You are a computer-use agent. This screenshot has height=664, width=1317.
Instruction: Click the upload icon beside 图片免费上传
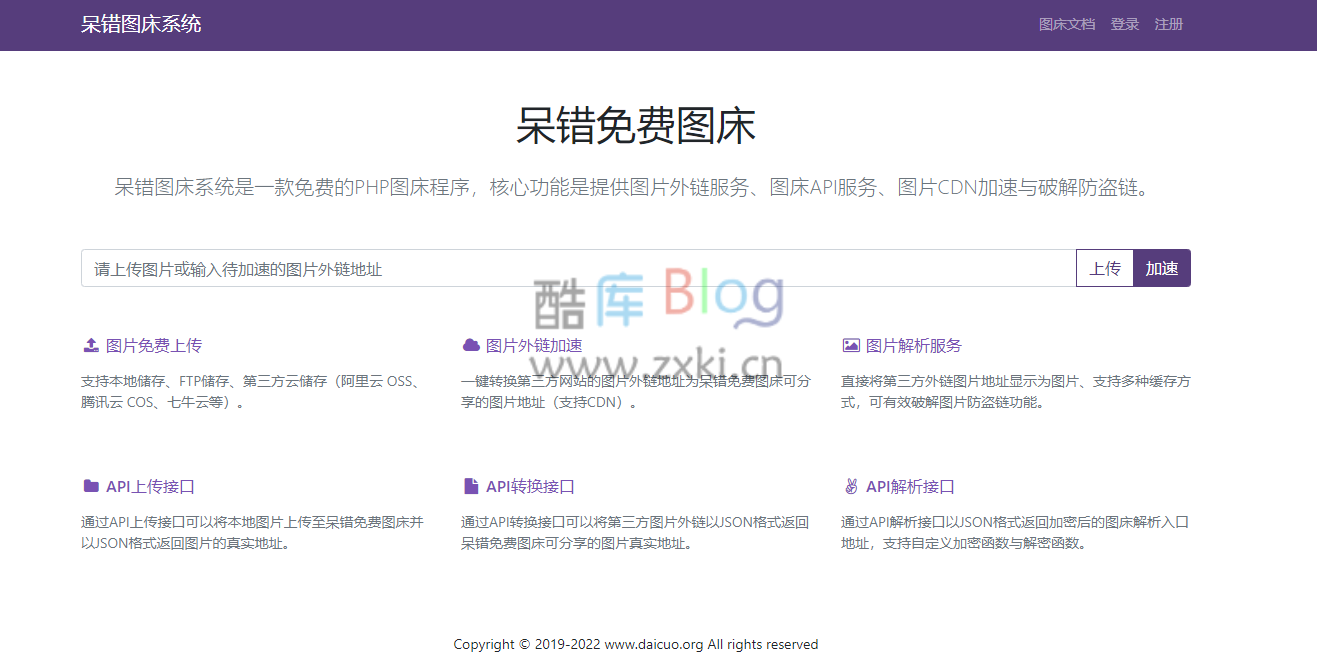[90, 344]
